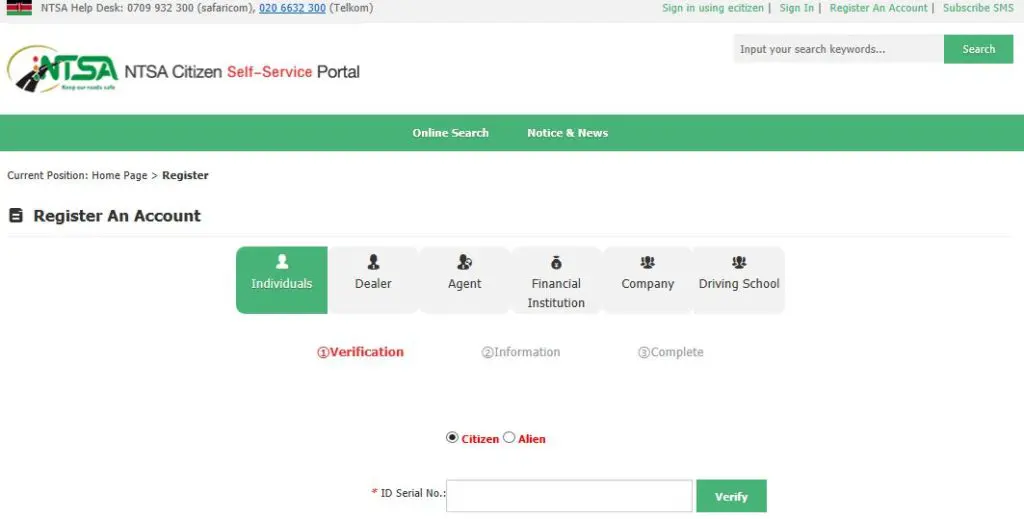
Task: Switch to the Company tab label
Action: tap(647, 284)
